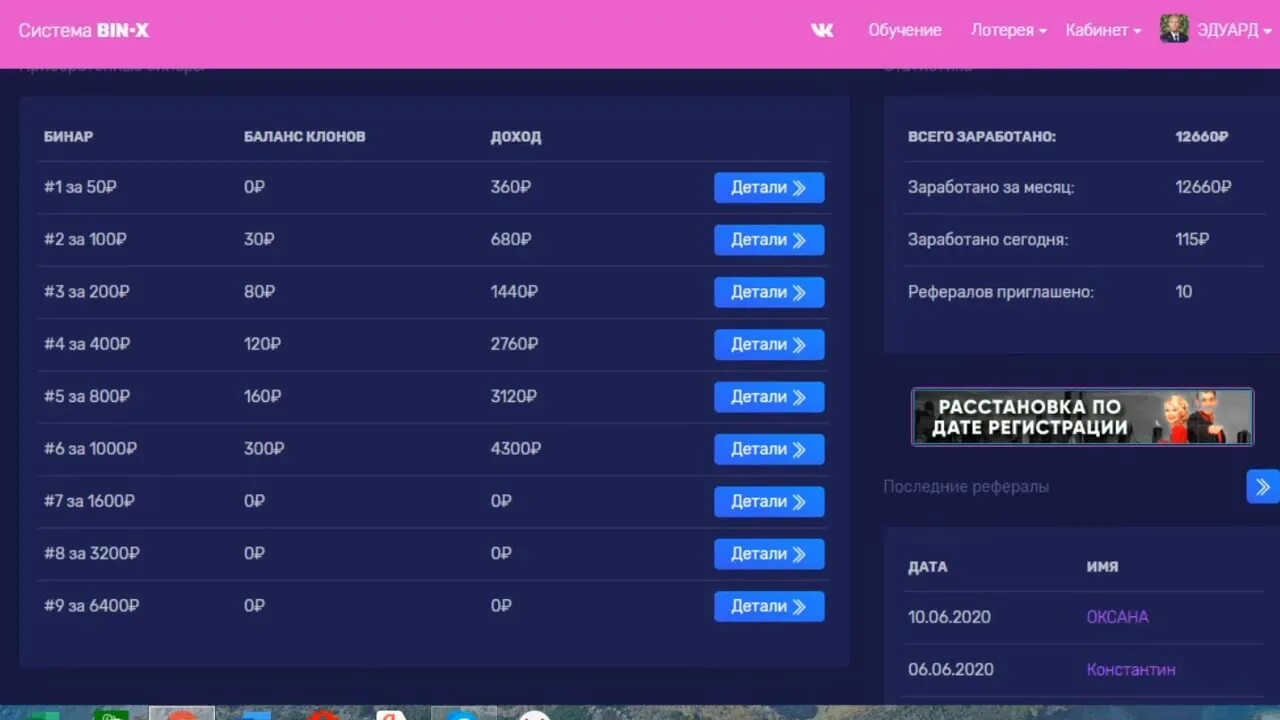Click the Система BIN·X logo link
This screenshot has height=720, width=1280.
coord(84,30)
